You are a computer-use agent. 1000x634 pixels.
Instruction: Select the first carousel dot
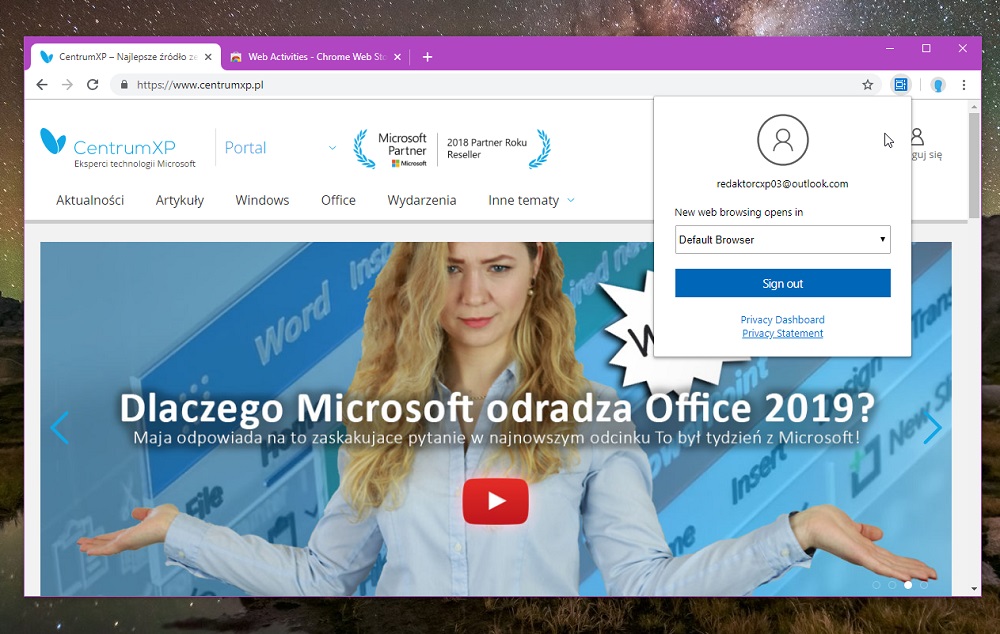[x=876, y=584]
